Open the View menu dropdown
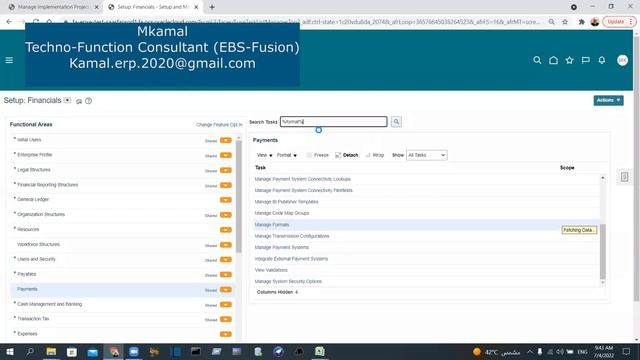 pyautogui.click(x=264, y=155)
